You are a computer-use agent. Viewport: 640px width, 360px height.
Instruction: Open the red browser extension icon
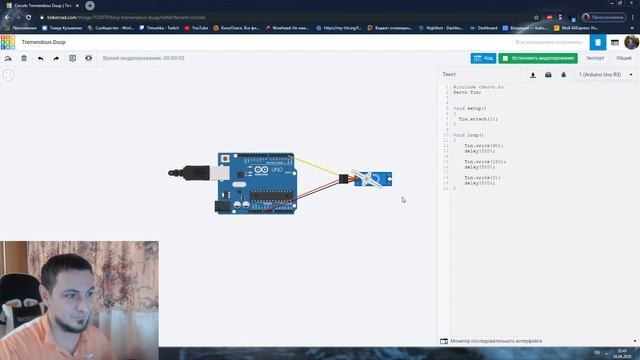pos(549,17)
